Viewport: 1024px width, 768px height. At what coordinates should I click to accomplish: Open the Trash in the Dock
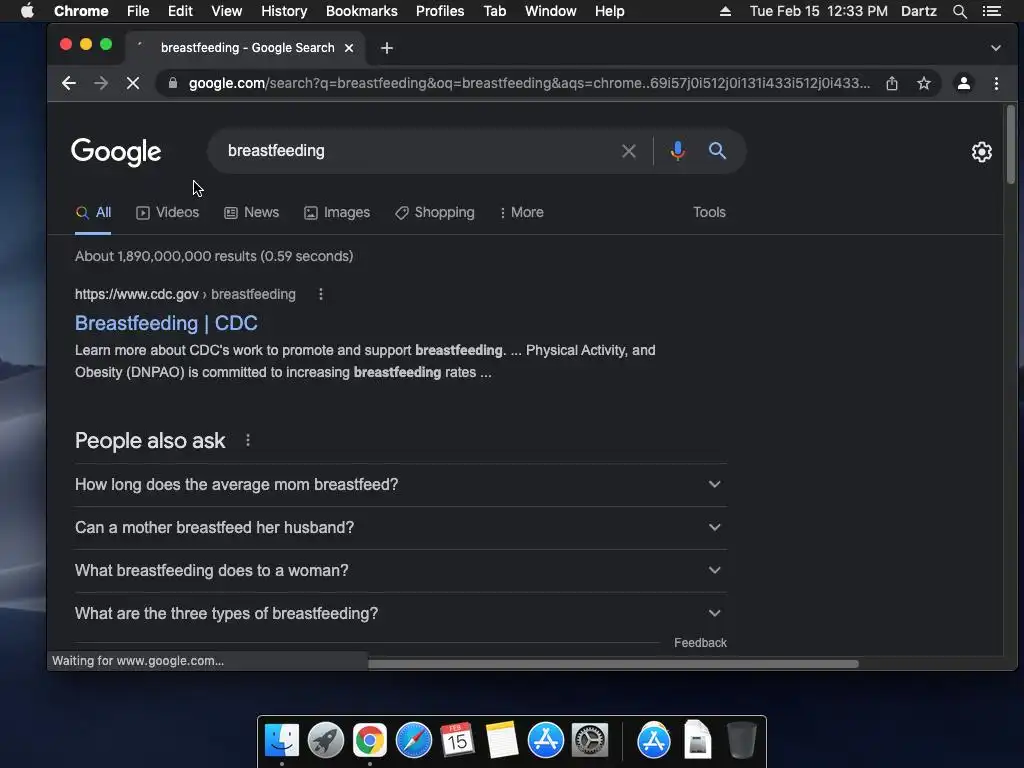pyautogui.click(x=741, y=740)
